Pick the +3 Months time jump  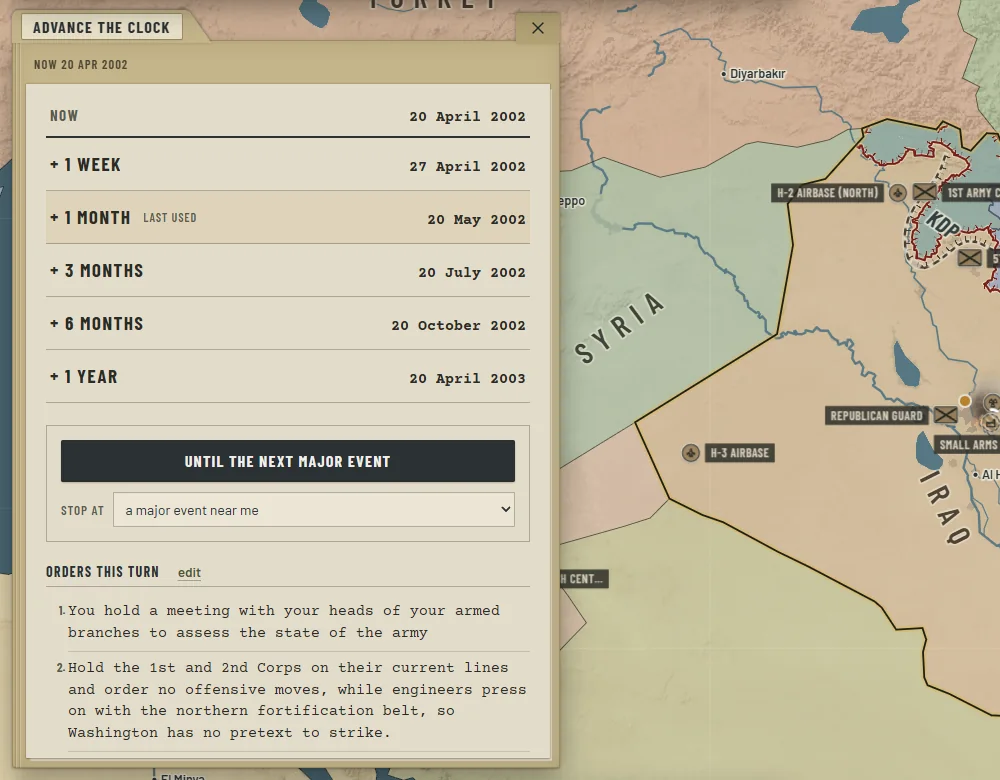[288, 270]
